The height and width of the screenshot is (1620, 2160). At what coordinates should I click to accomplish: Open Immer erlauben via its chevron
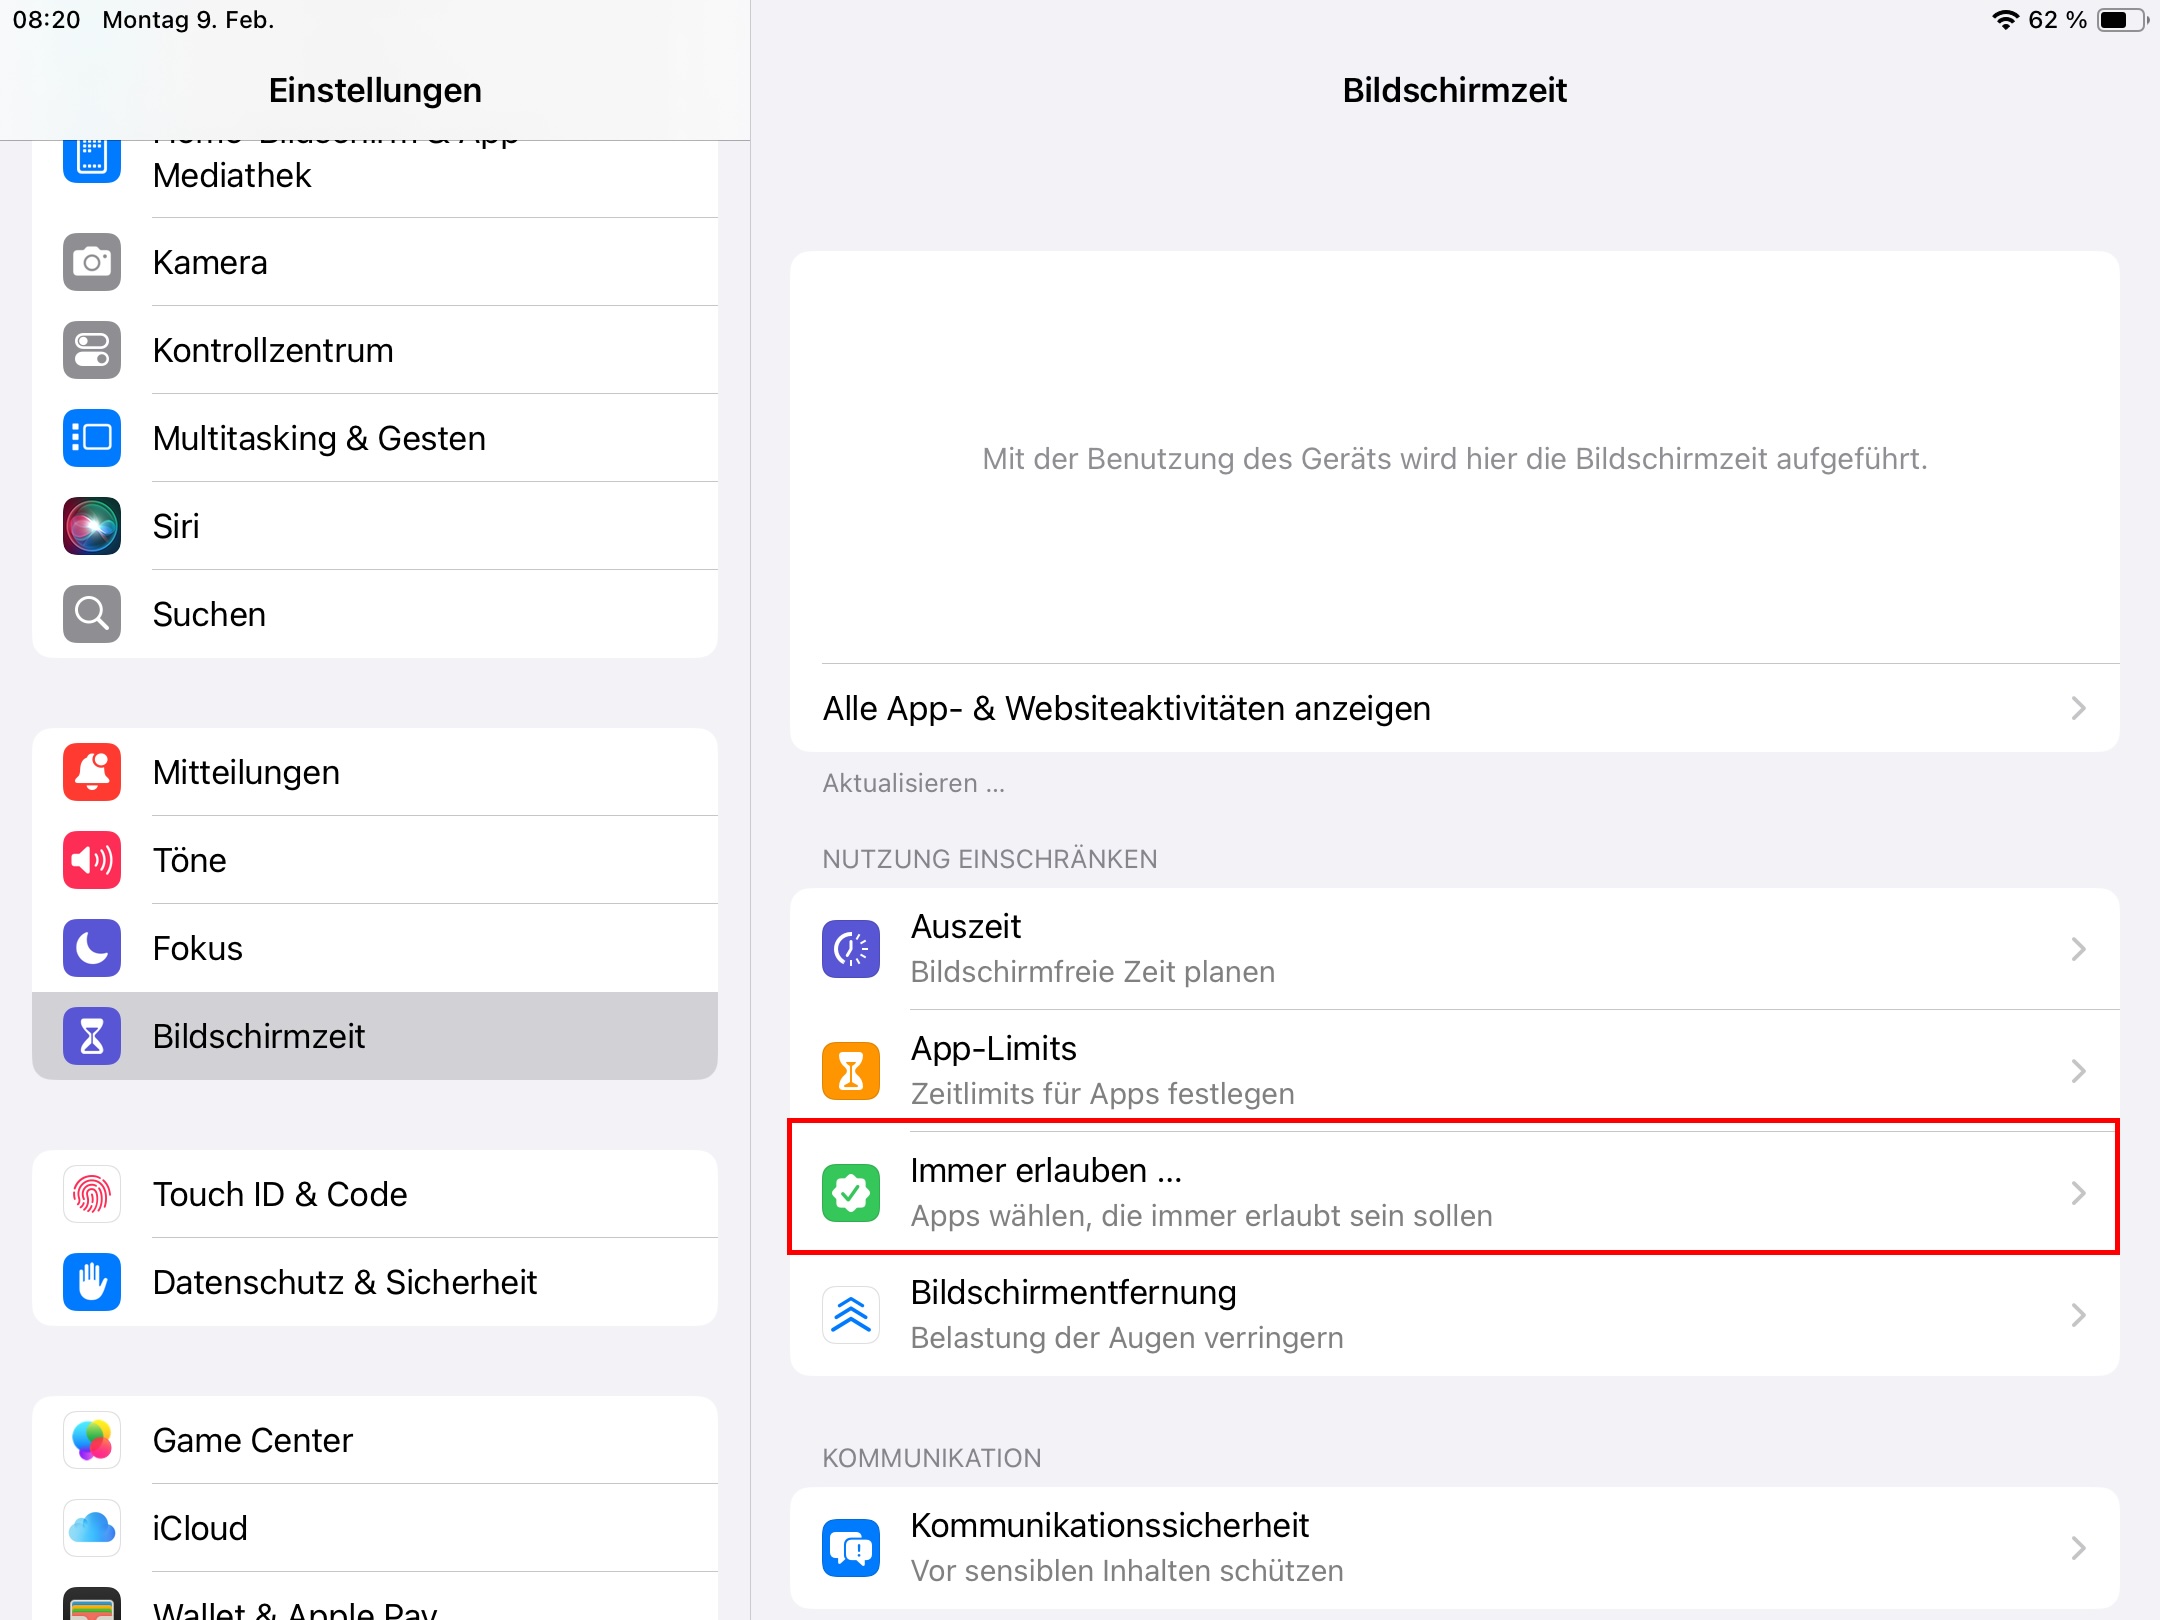click(2079, 1193)
